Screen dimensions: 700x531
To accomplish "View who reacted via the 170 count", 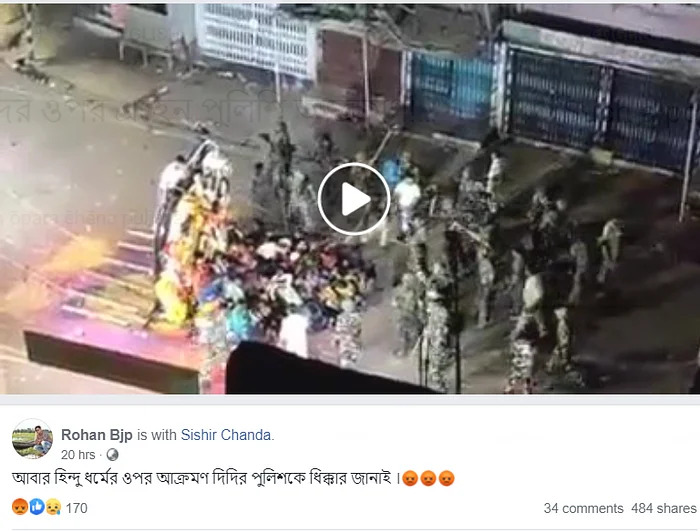I will click(76, 508).
